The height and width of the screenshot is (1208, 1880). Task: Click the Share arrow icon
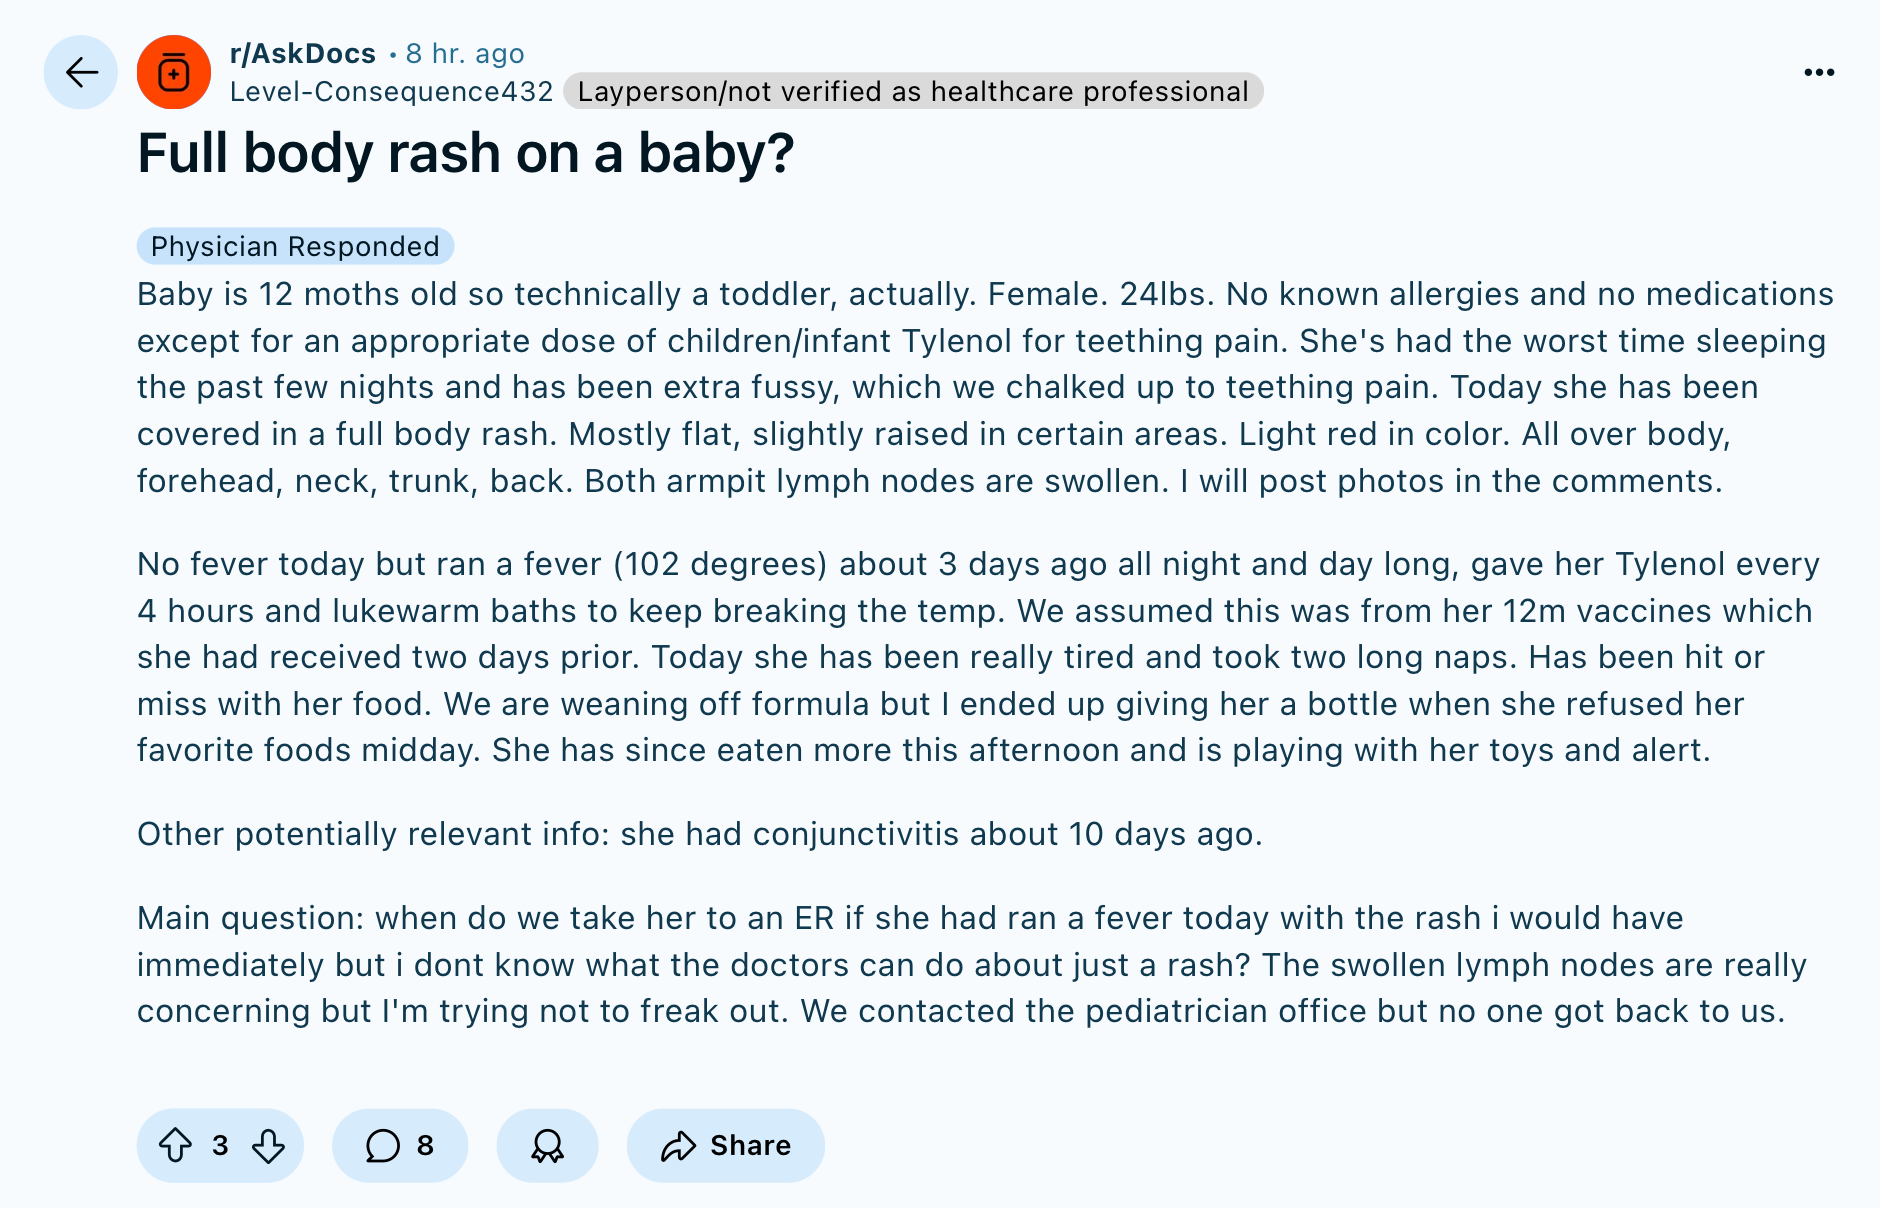[678, 1146]
